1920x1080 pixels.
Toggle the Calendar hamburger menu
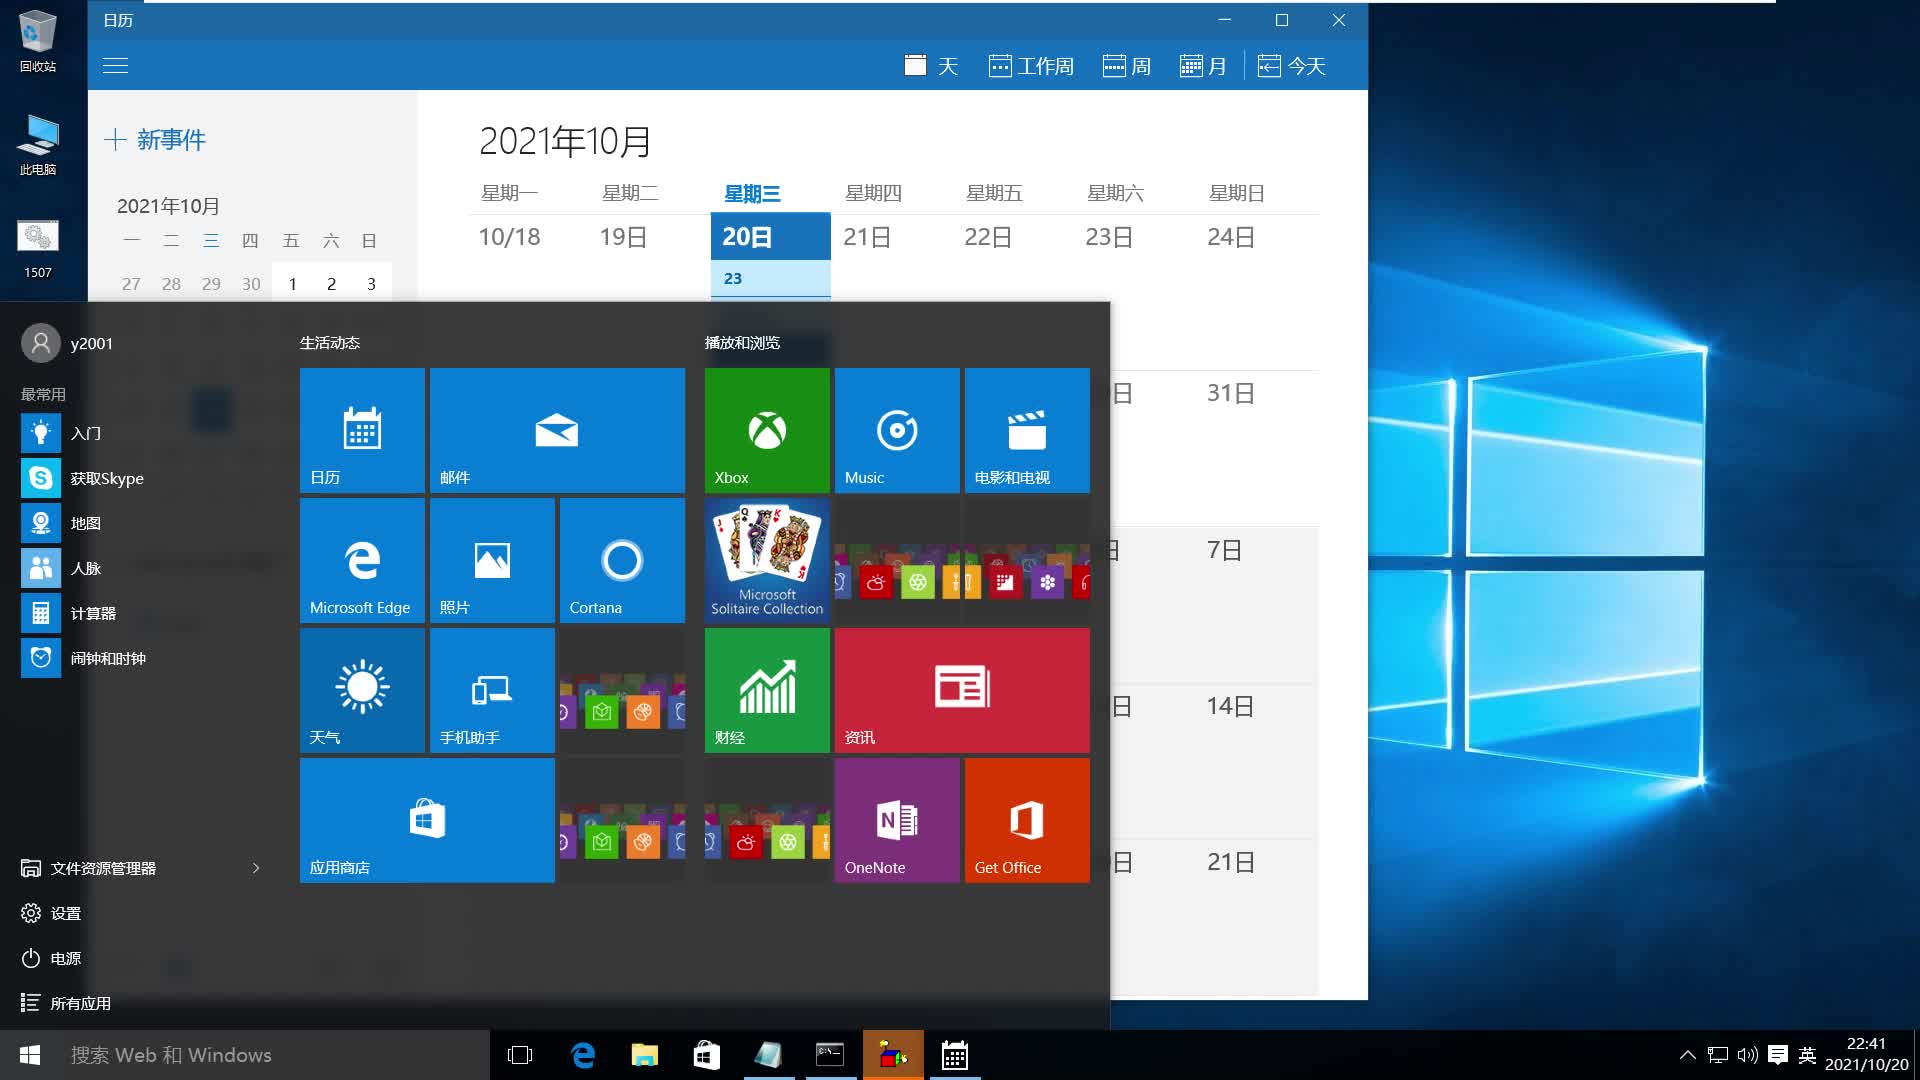116,66
